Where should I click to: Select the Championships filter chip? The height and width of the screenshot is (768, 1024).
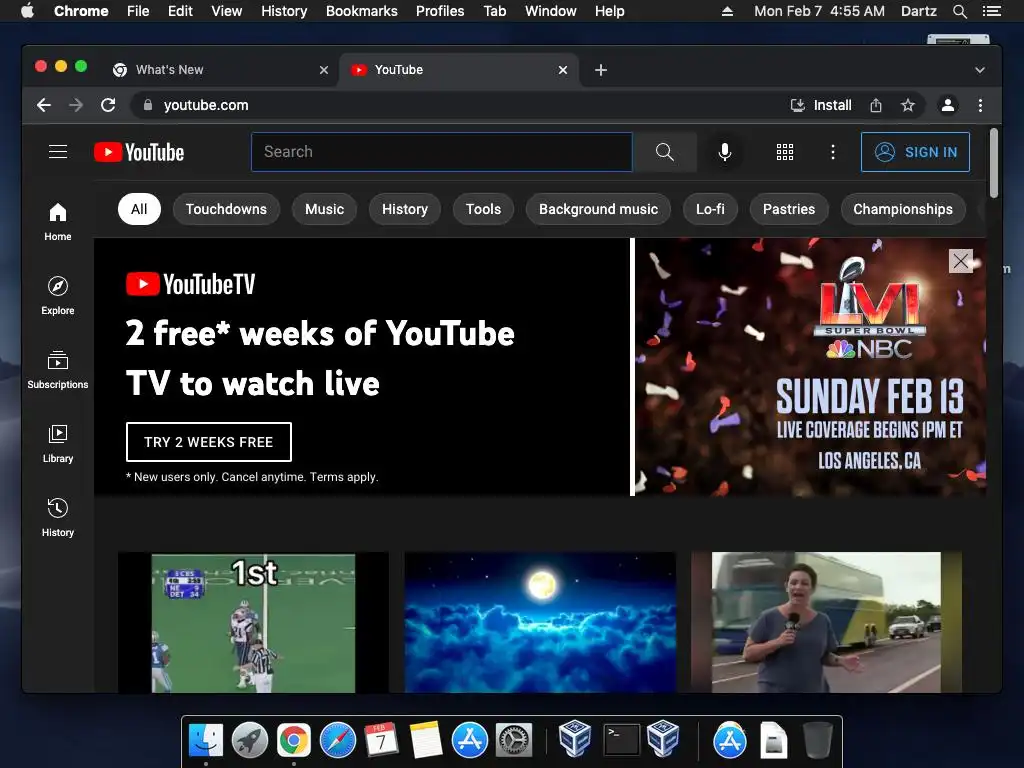point(903,209)
